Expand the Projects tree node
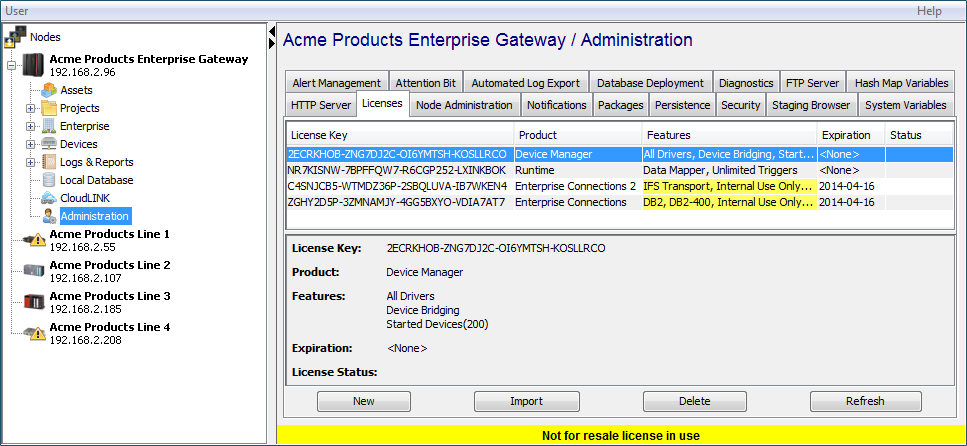967x446 pixels. click(x=30, y=109)
